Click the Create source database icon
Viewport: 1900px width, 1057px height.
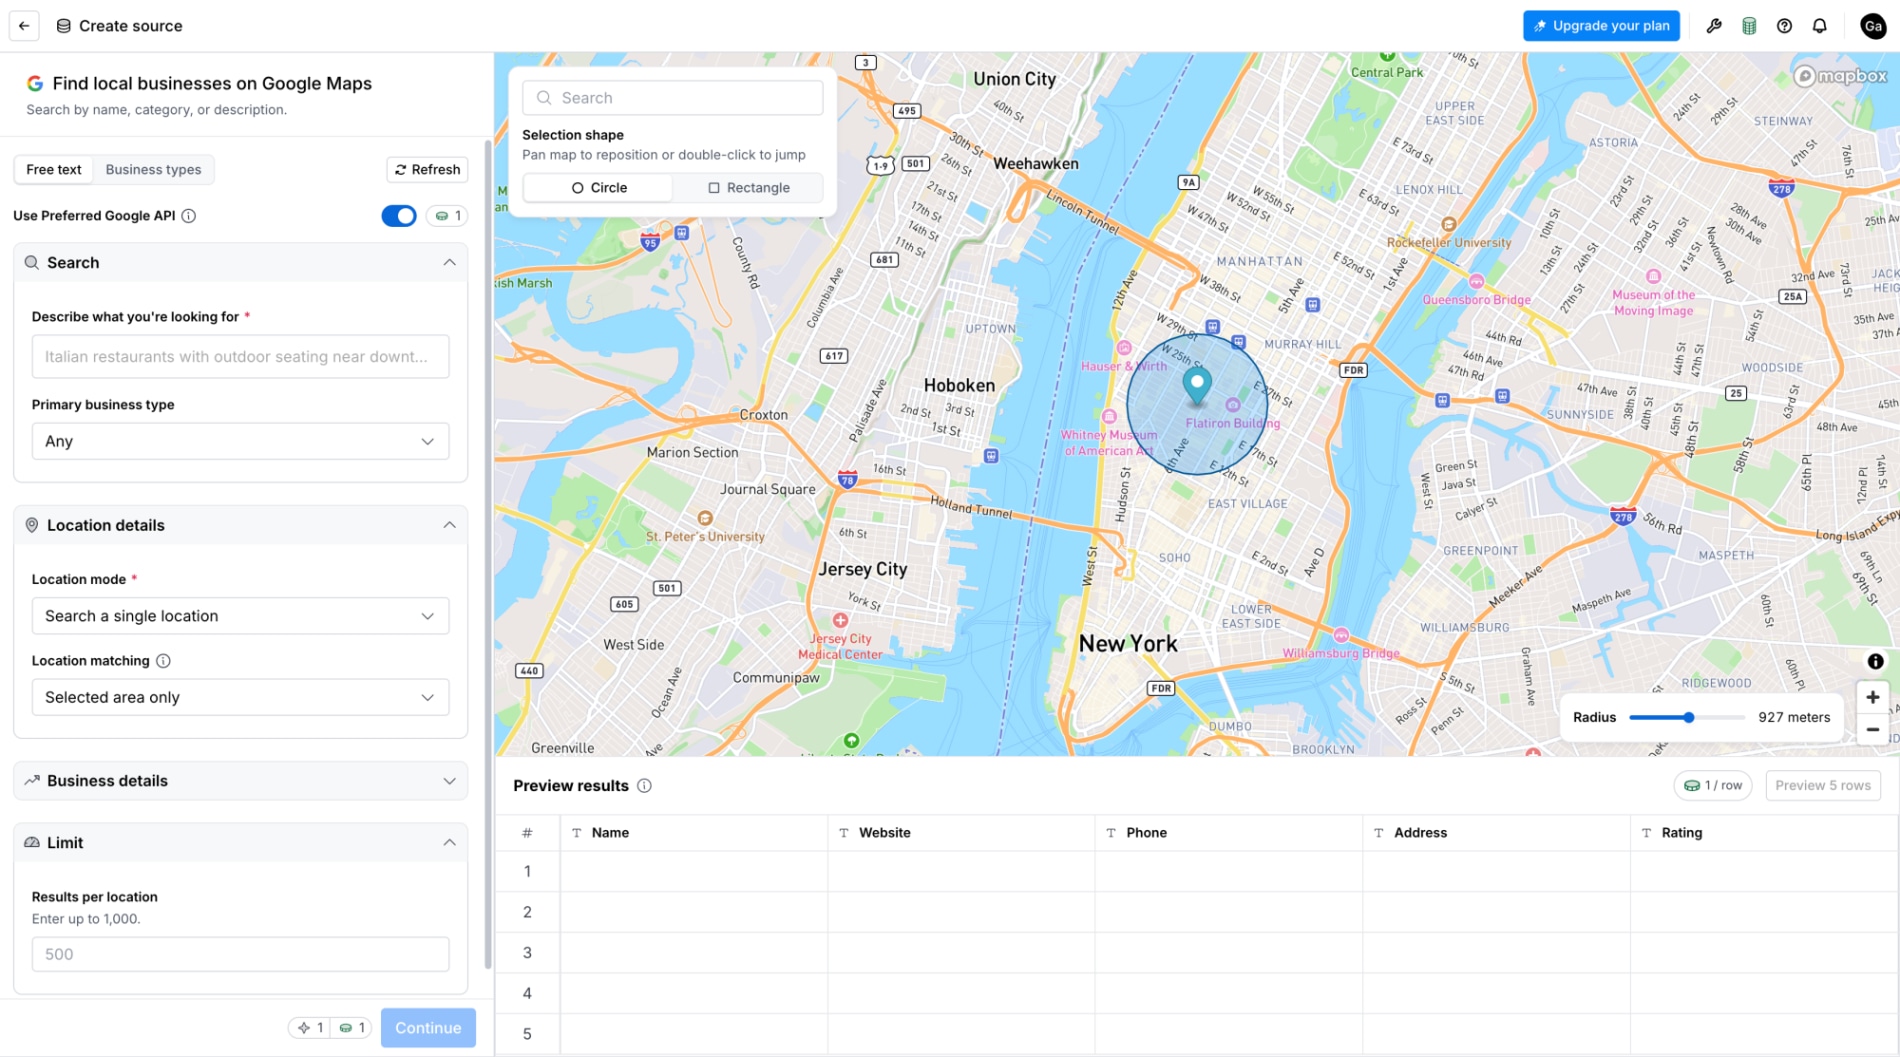click(63, 26)
